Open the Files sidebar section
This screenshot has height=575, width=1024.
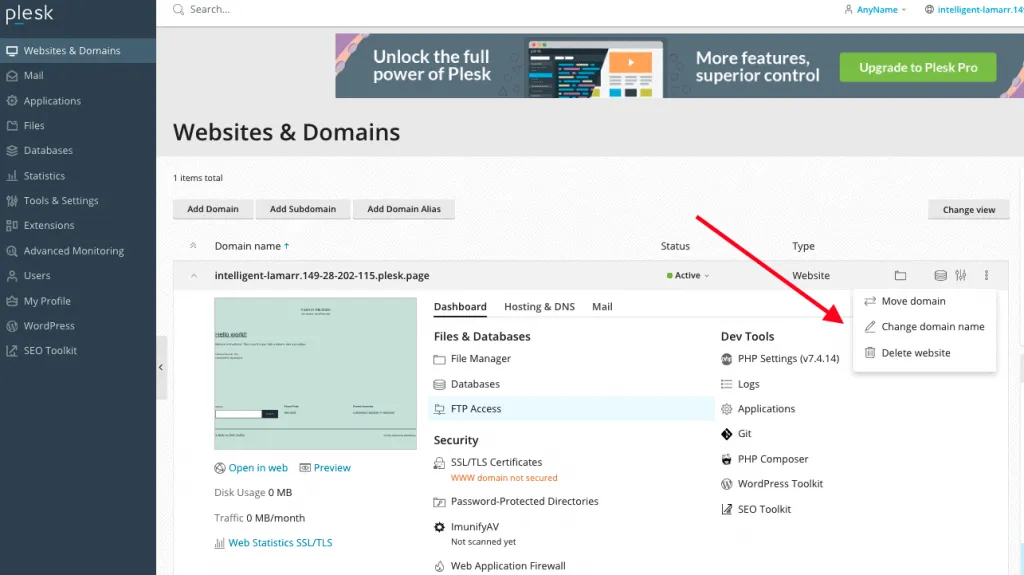[34, 125]
